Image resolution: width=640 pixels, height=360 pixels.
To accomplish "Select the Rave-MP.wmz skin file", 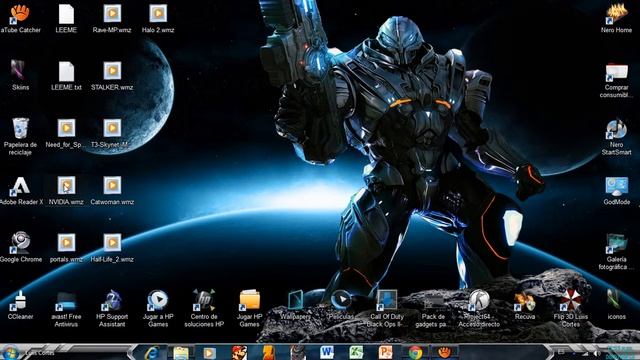I will [x=112, y=18].
